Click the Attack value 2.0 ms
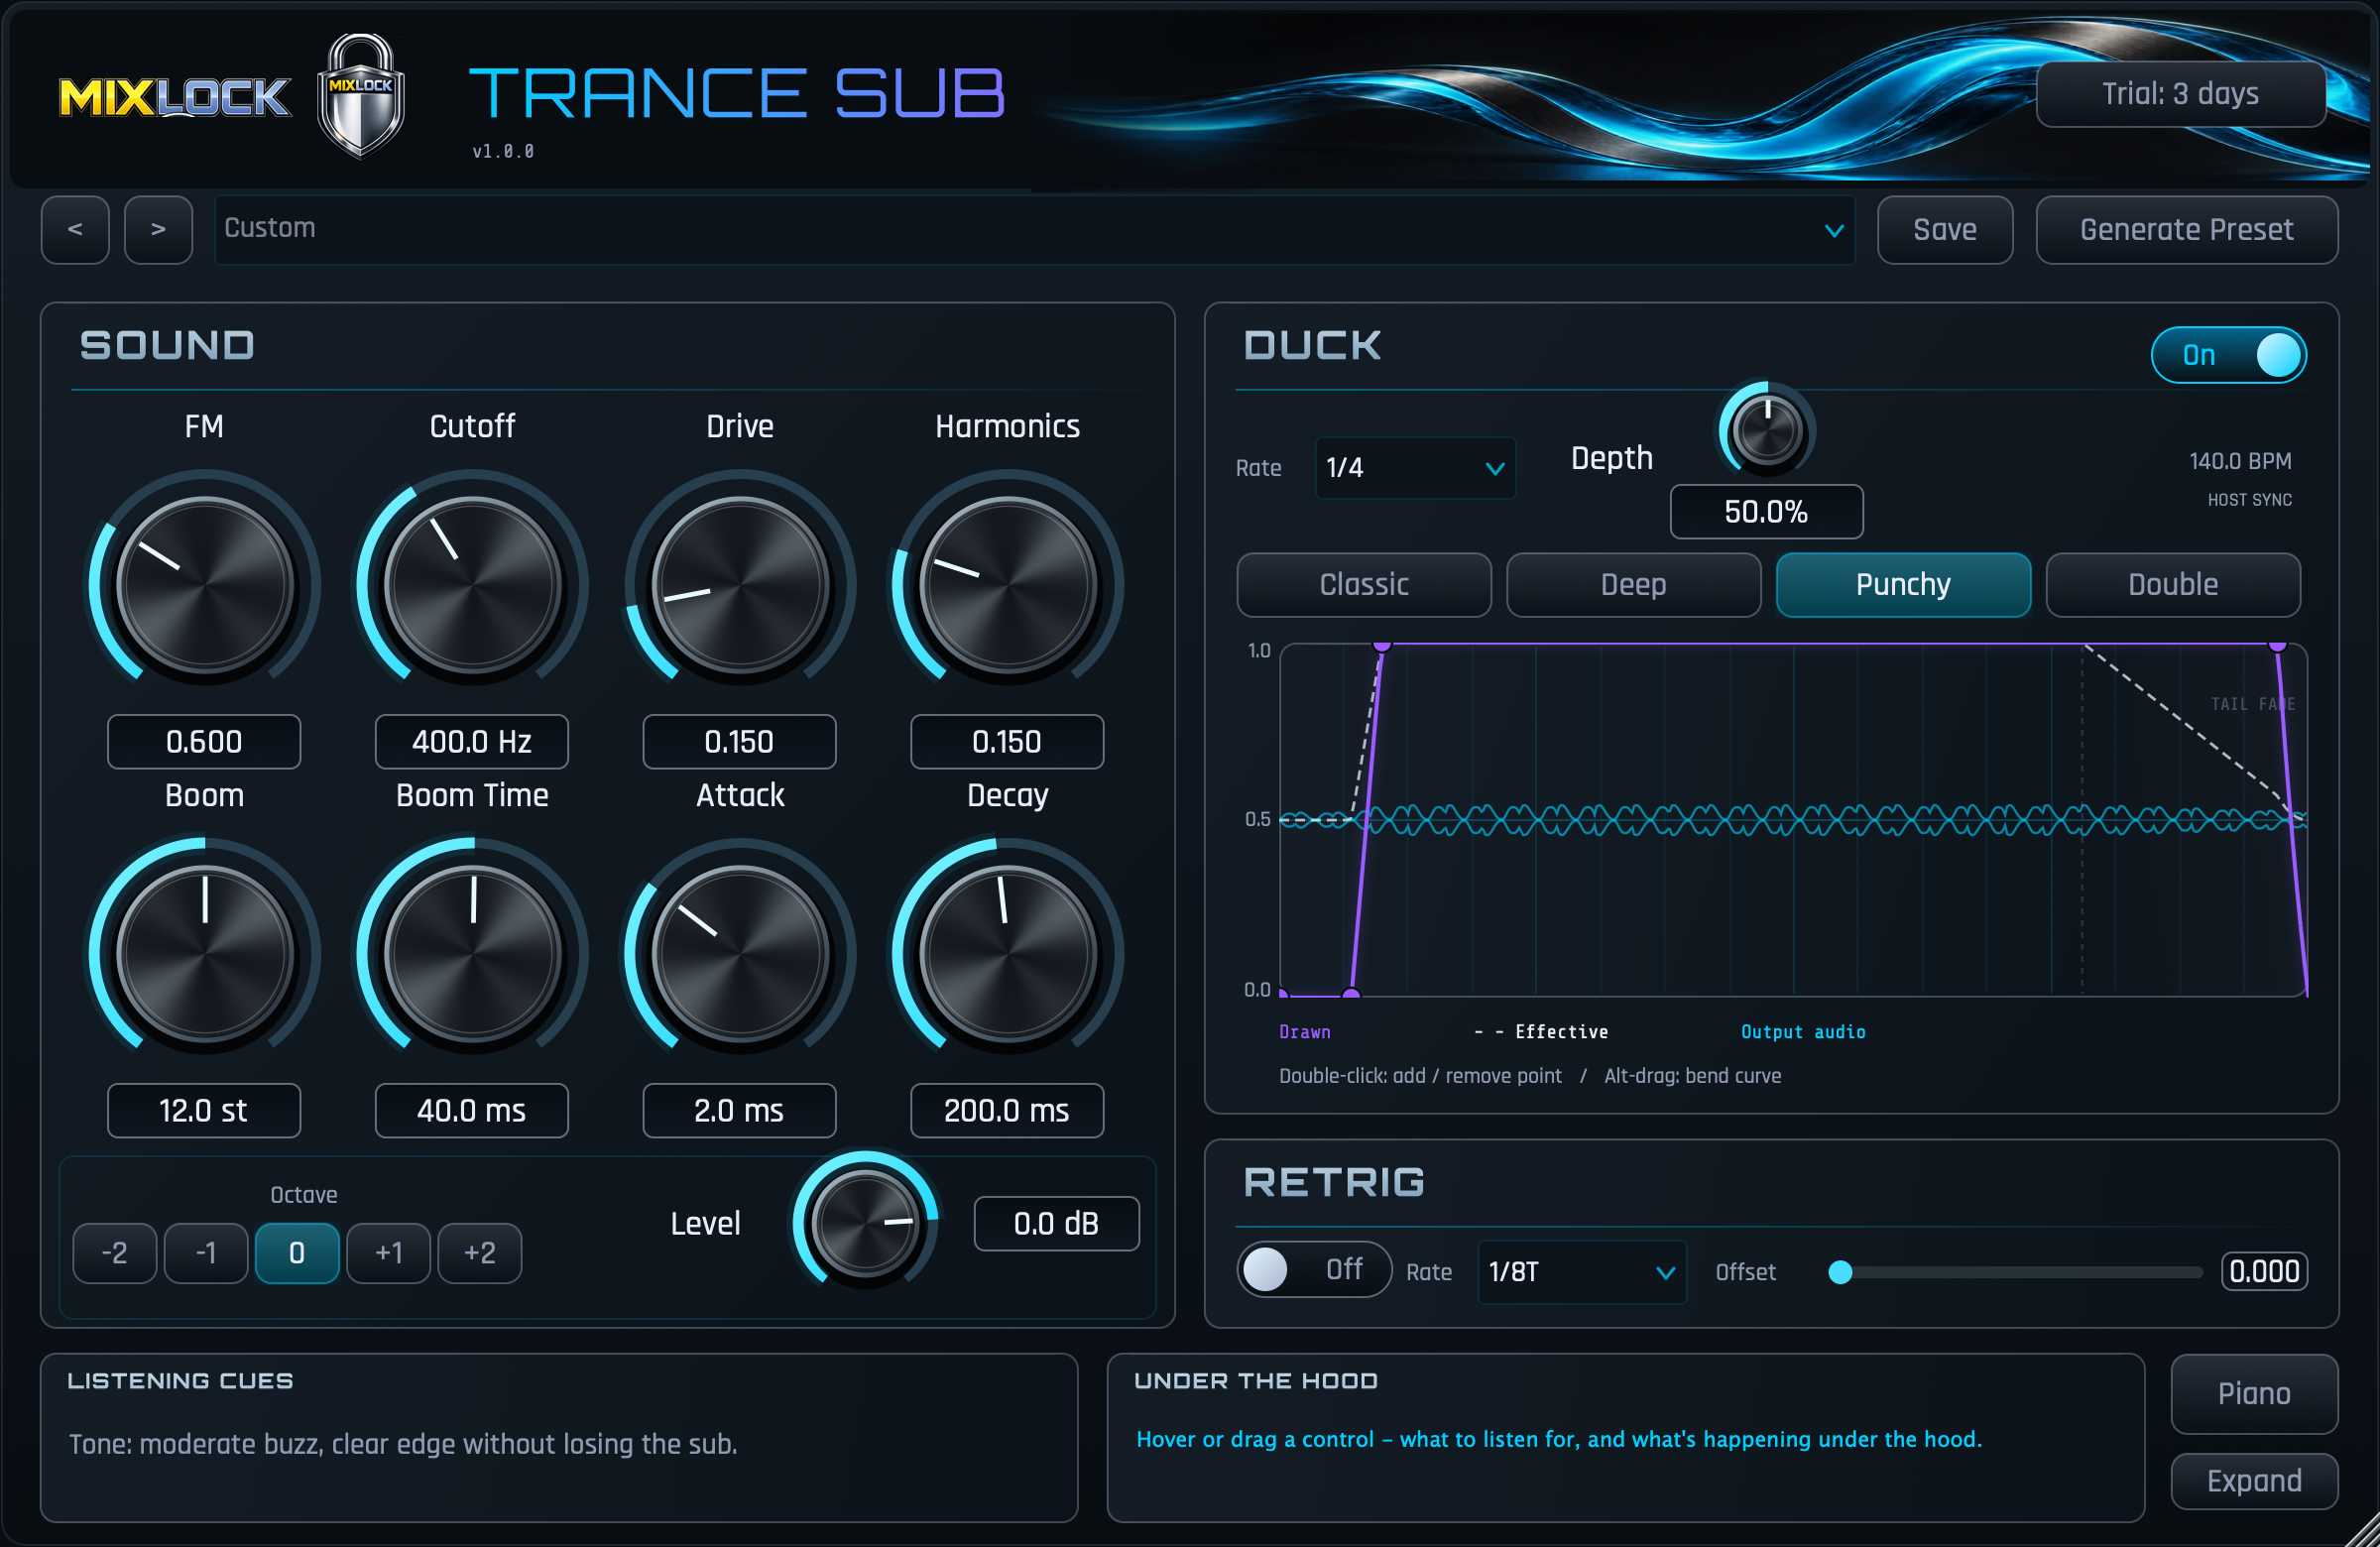 pos(740,1111)
